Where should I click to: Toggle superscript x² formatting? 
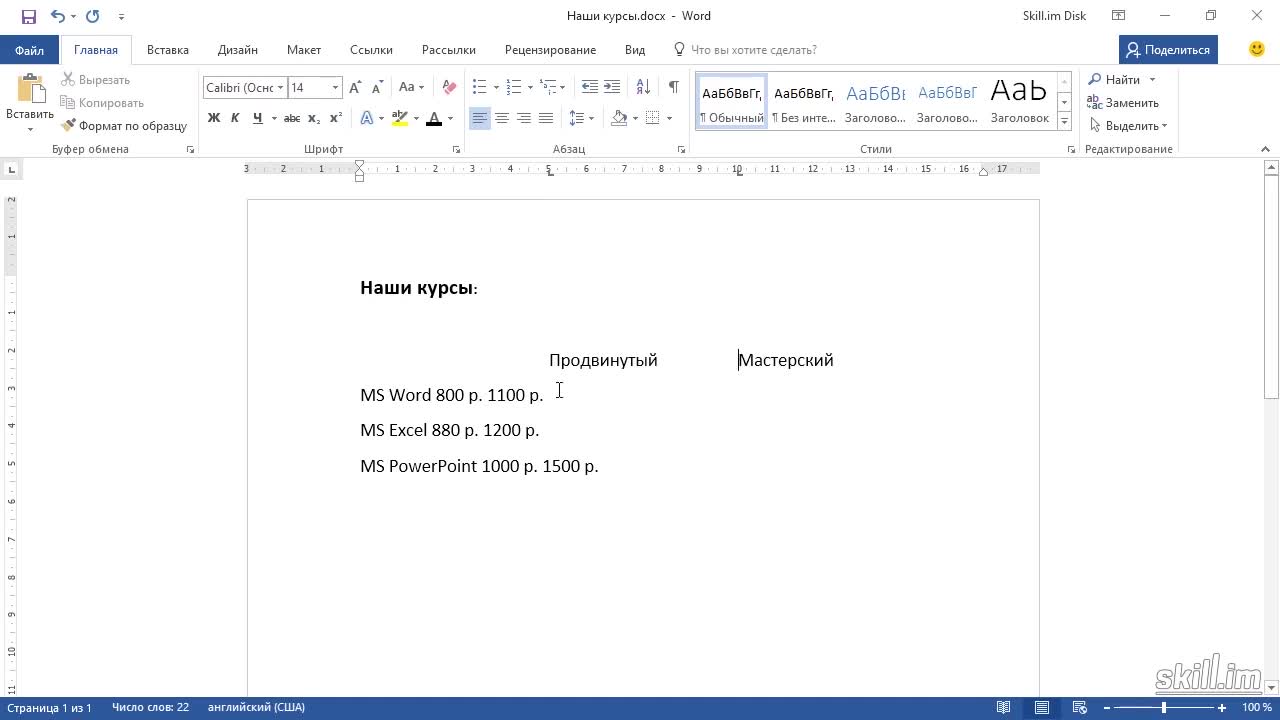336,118
